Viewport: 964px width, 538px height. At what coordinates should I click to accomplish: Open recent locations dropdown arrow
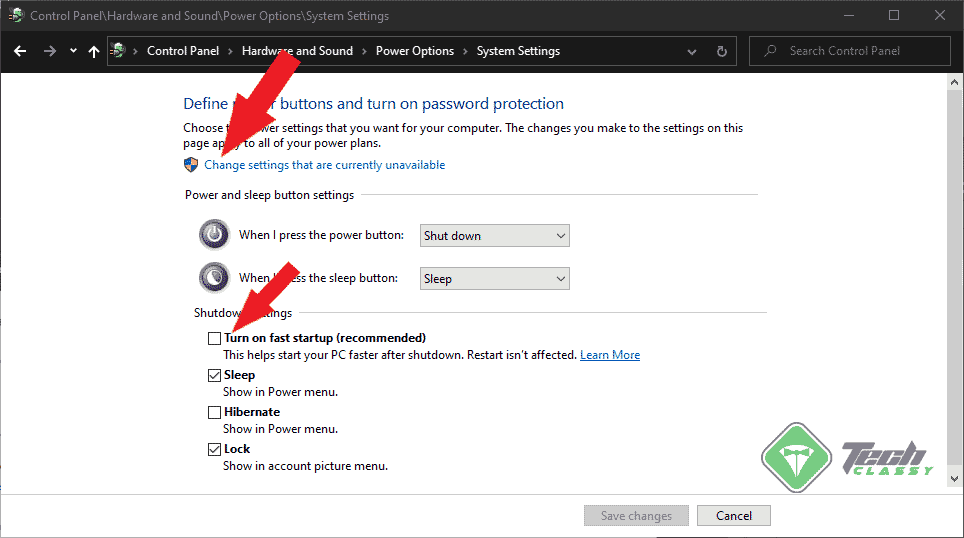[73, 51]
